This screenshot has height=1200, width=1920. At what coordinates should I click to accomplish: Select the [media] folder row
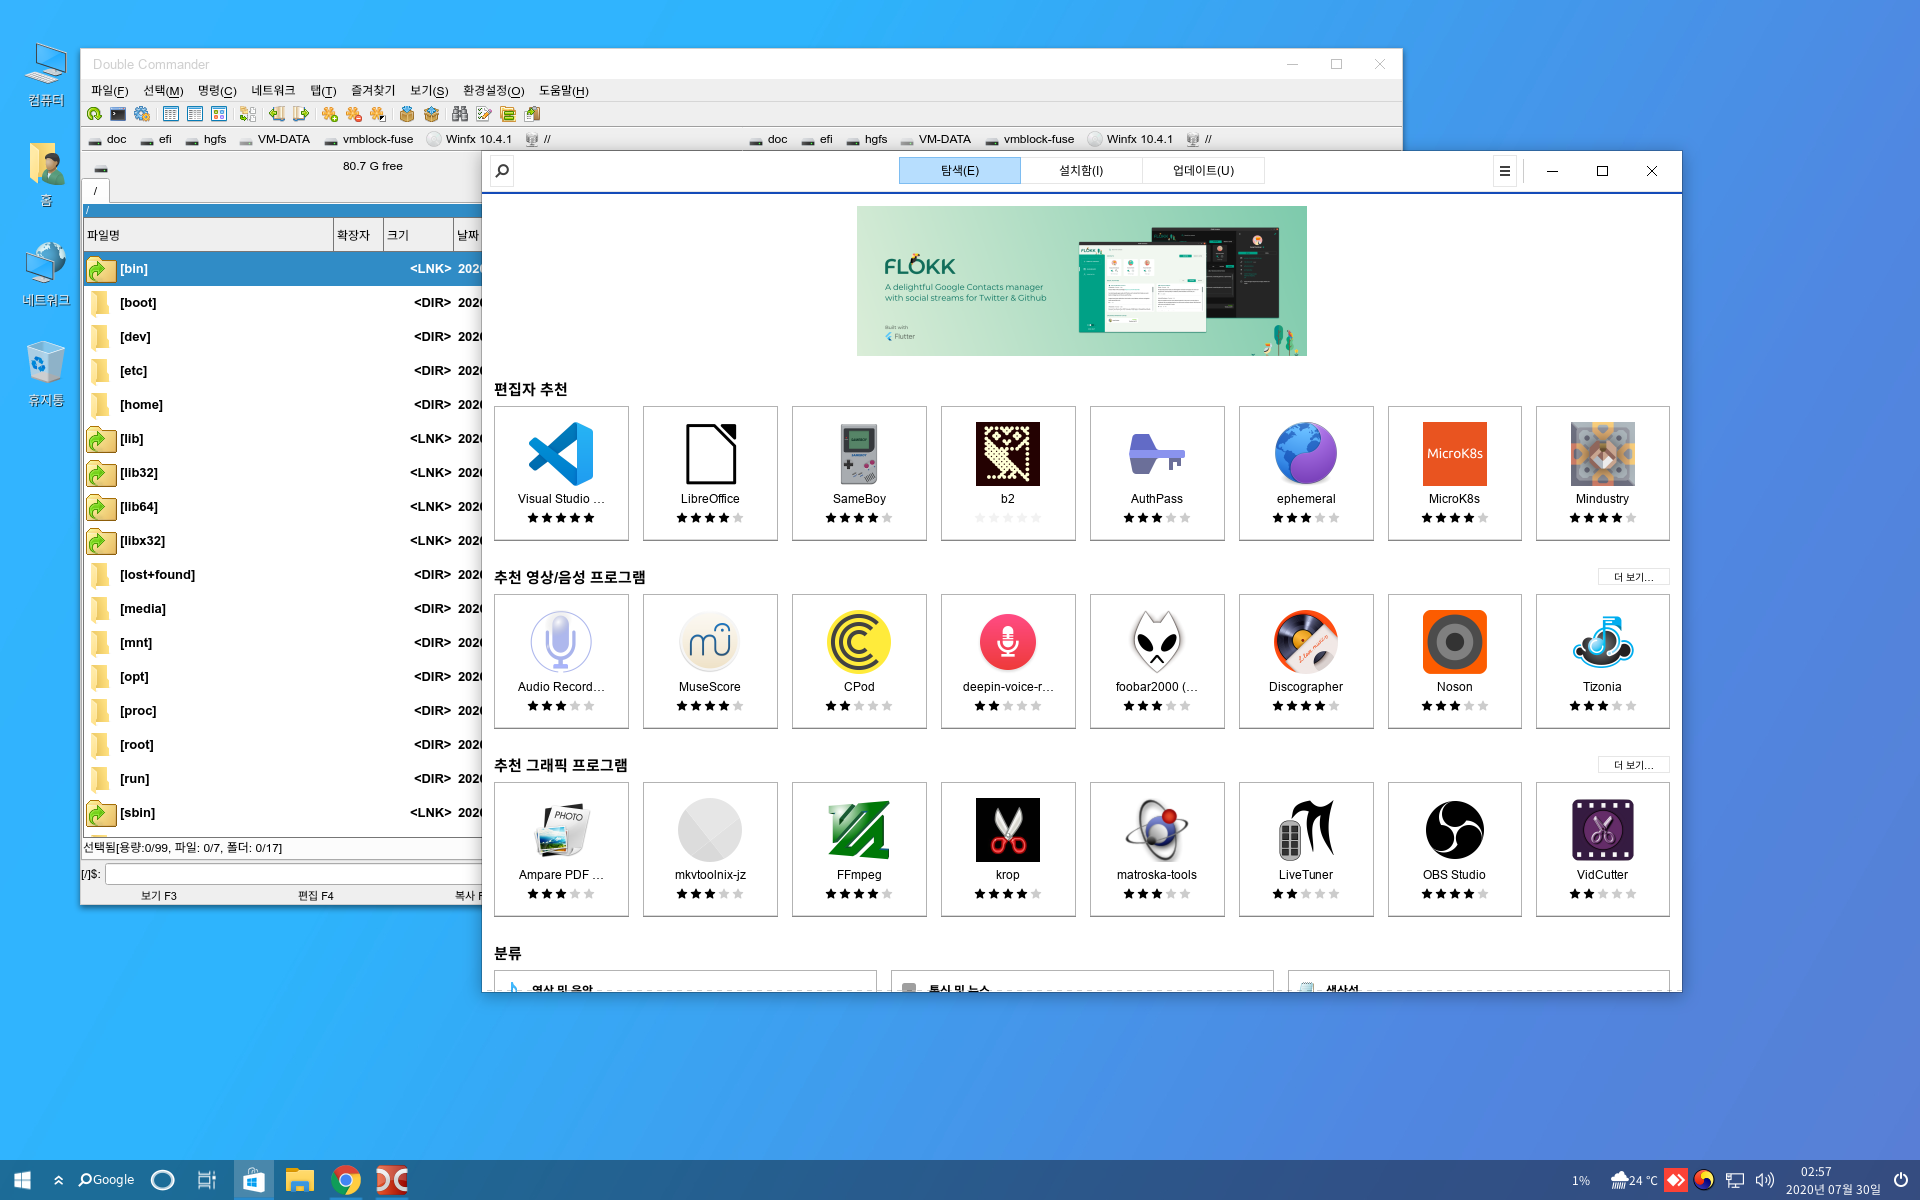283,609
